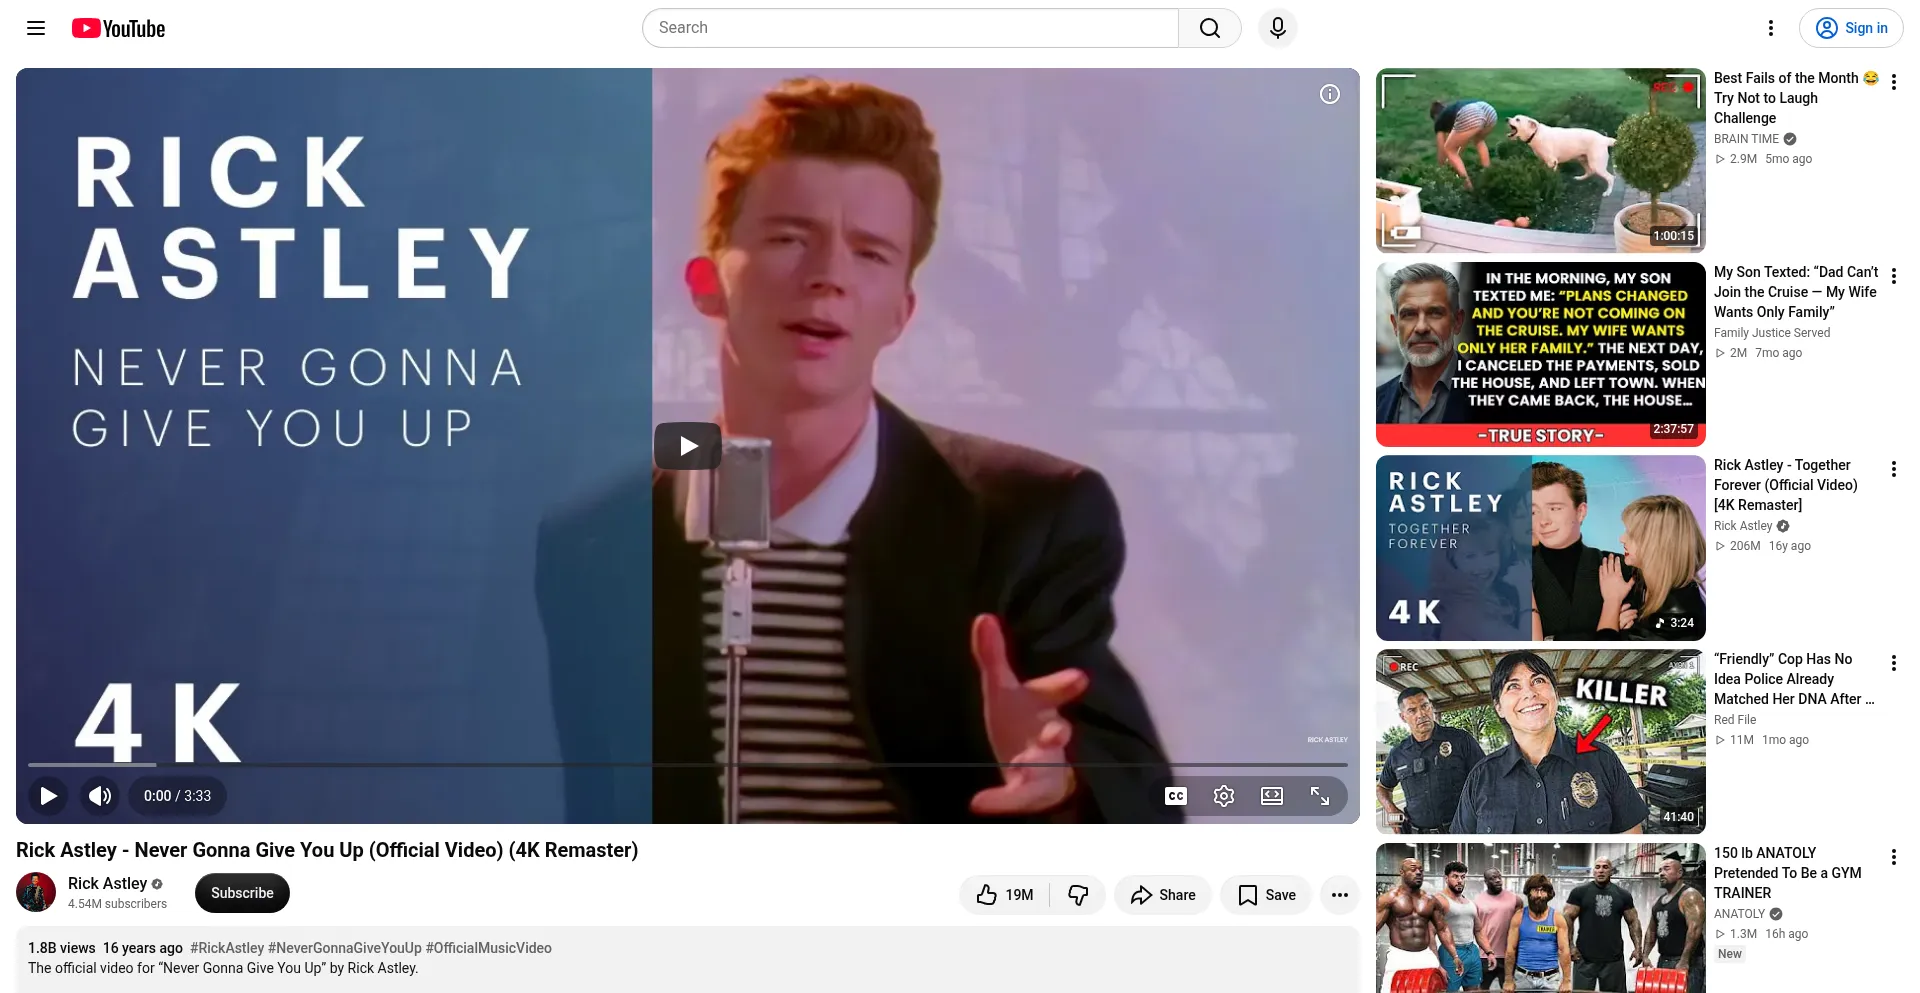This screenshot has width=1920, height=993.
Task: Open the Friendly Cop Has No Idea title
Action: (1794, 679)
